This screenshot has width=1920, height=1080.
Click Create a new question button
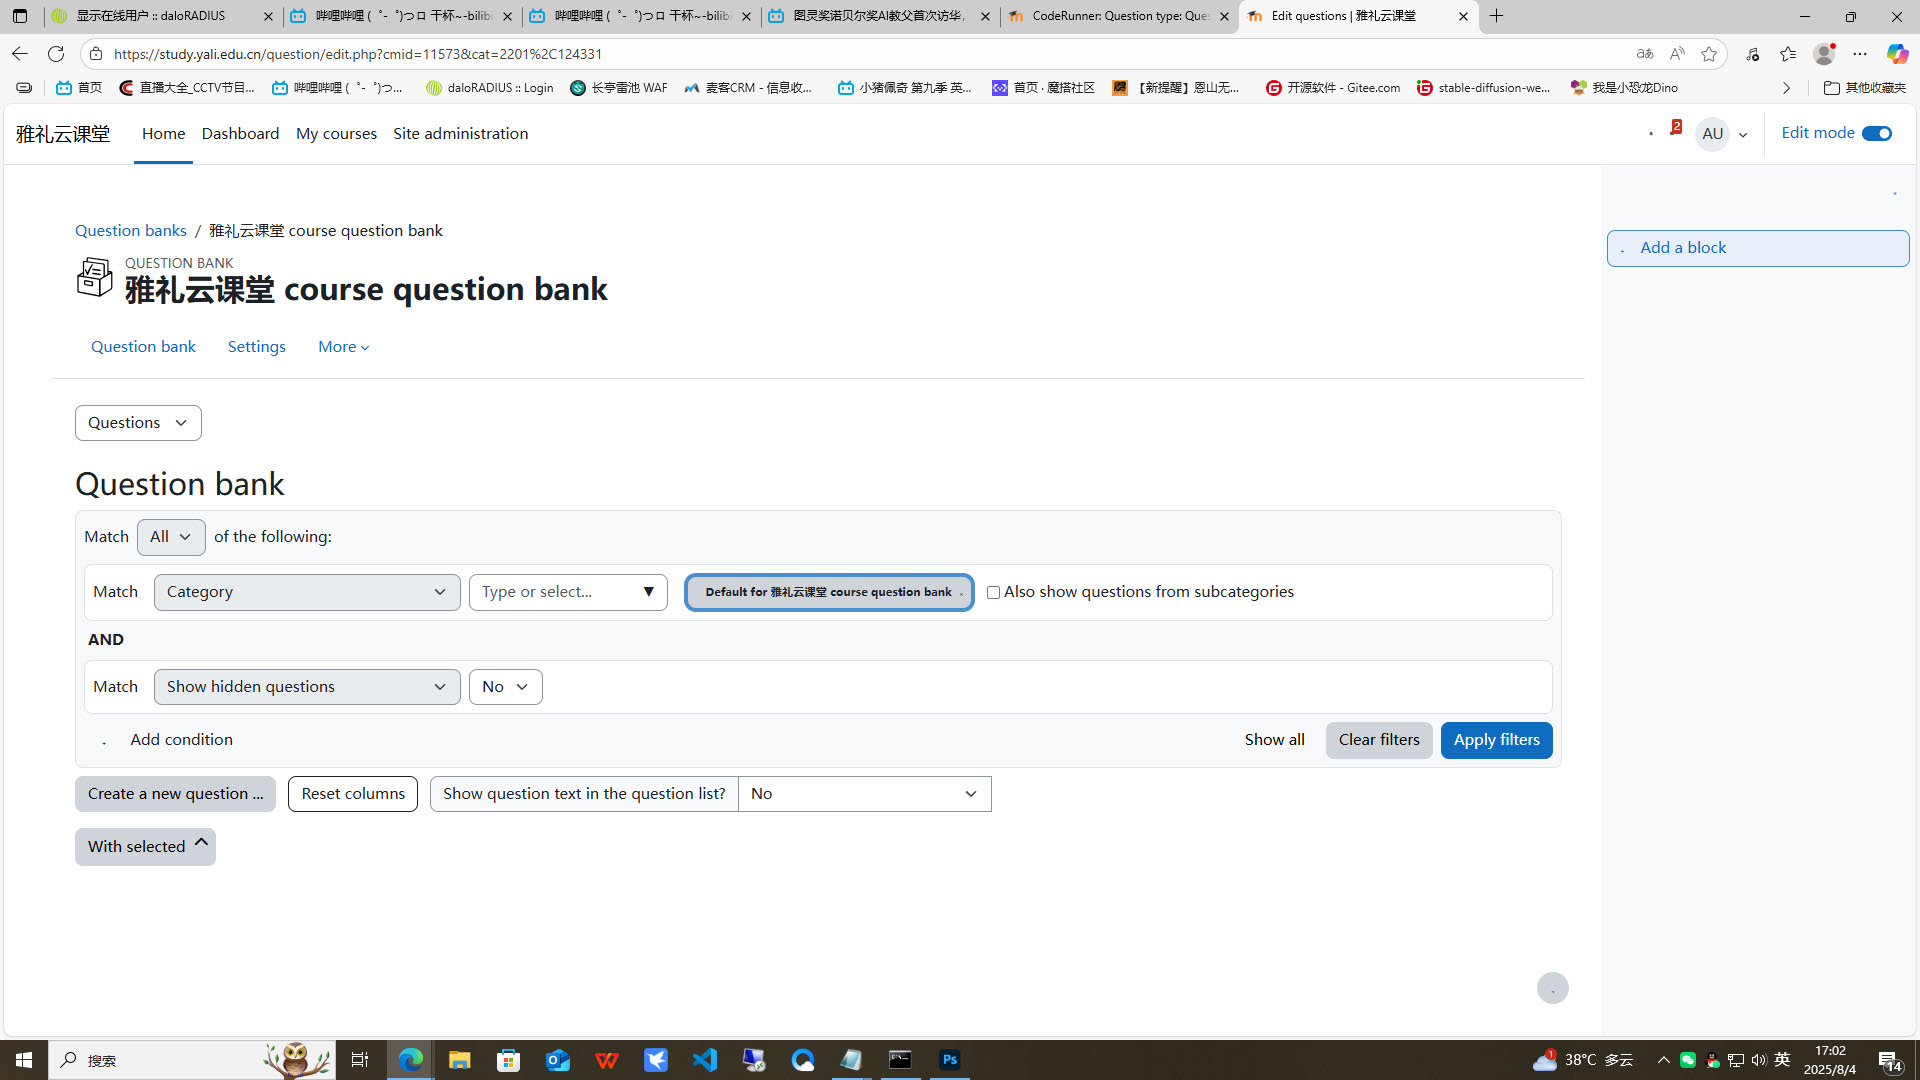click(175, 794)
